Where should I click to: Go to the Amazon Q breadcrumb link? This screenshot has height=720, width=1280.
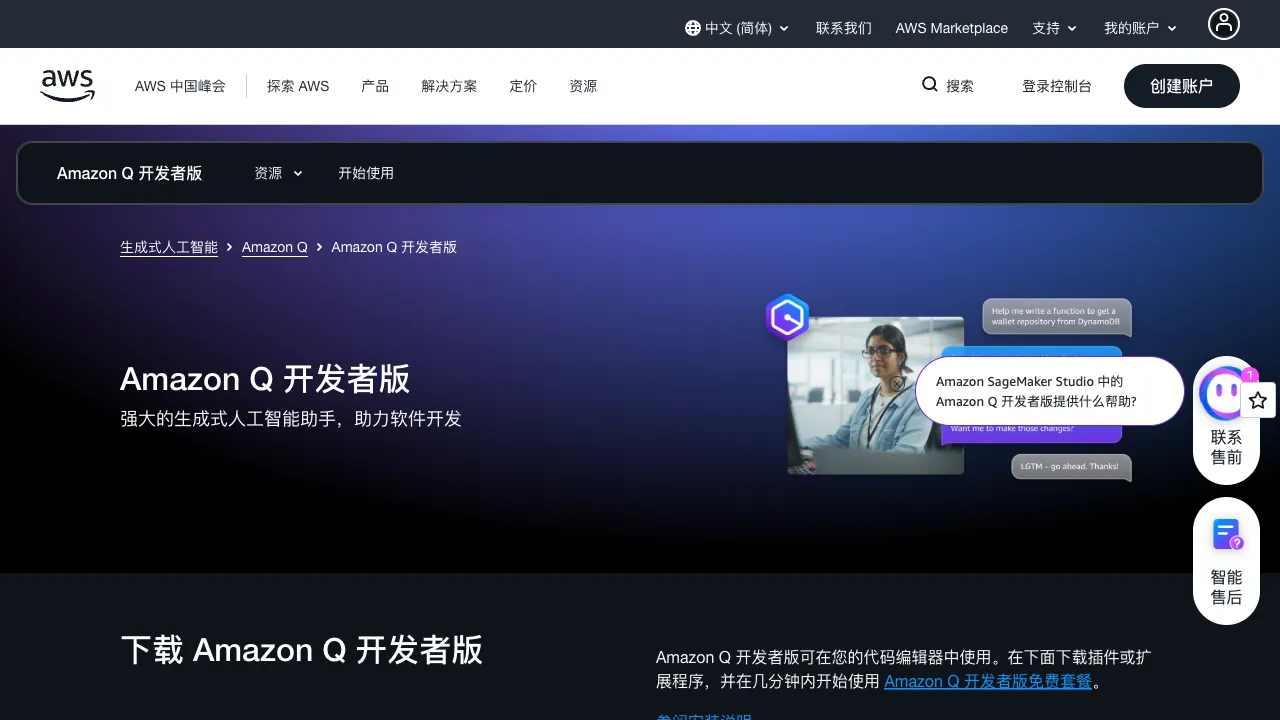tap(275, 247)
